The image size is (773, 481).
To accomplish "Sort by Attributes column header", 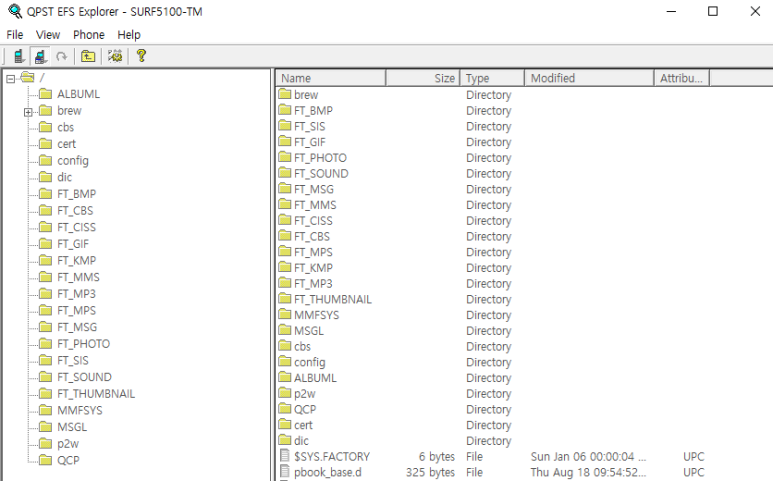I will [682, 78].
